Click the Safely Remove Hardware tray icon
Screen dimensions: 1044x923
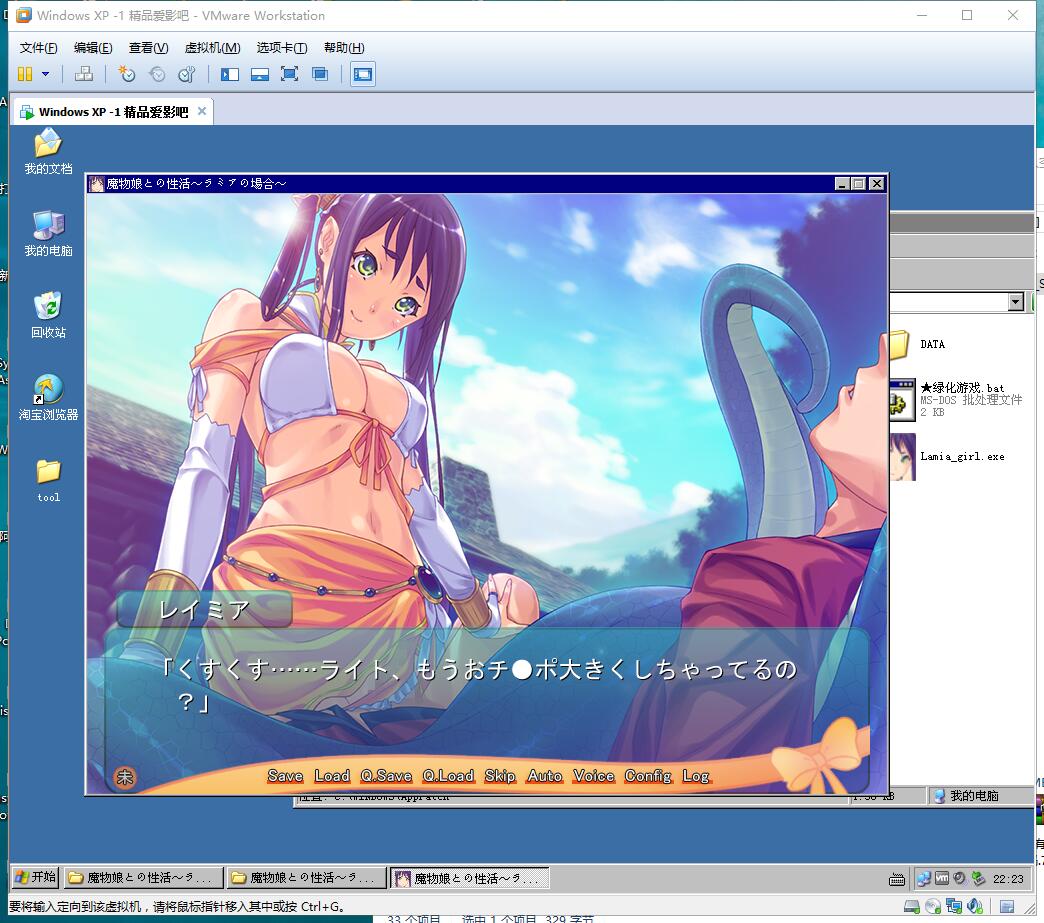[x=978, y=878]
